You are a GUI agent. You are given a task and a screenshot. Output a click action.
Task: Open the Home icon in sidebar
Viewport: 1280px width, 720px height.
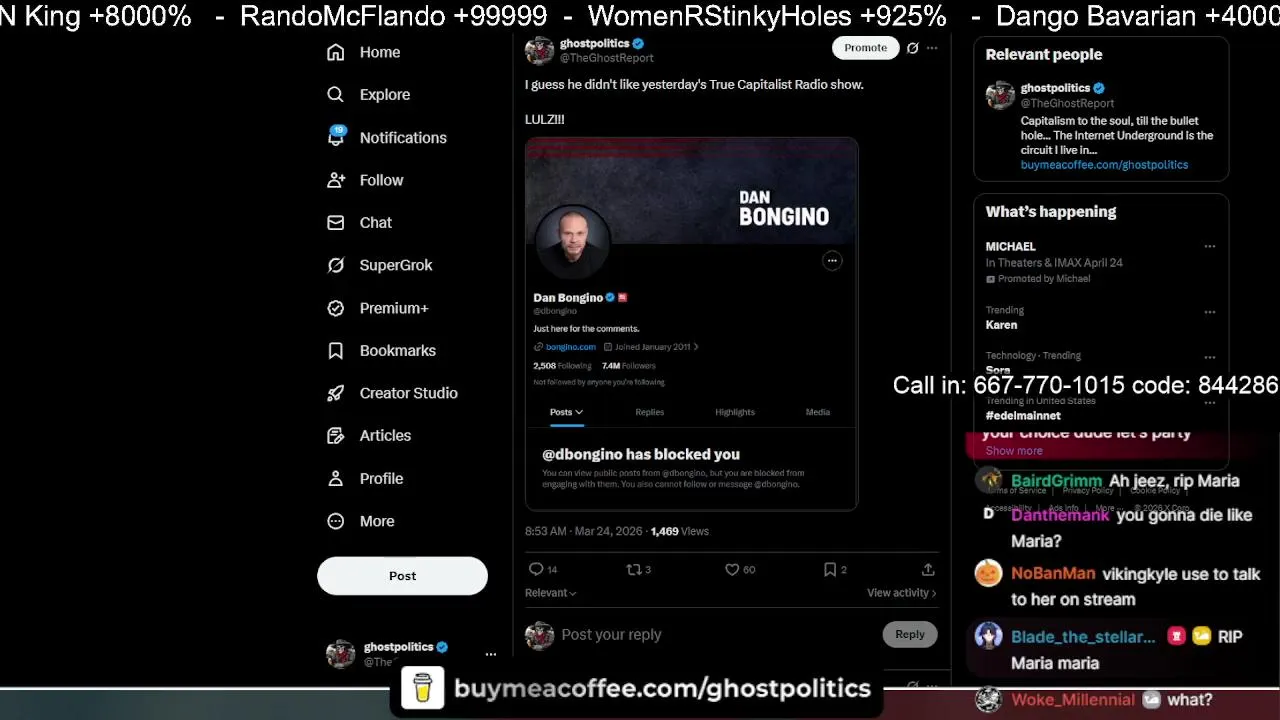click(336, 52)
